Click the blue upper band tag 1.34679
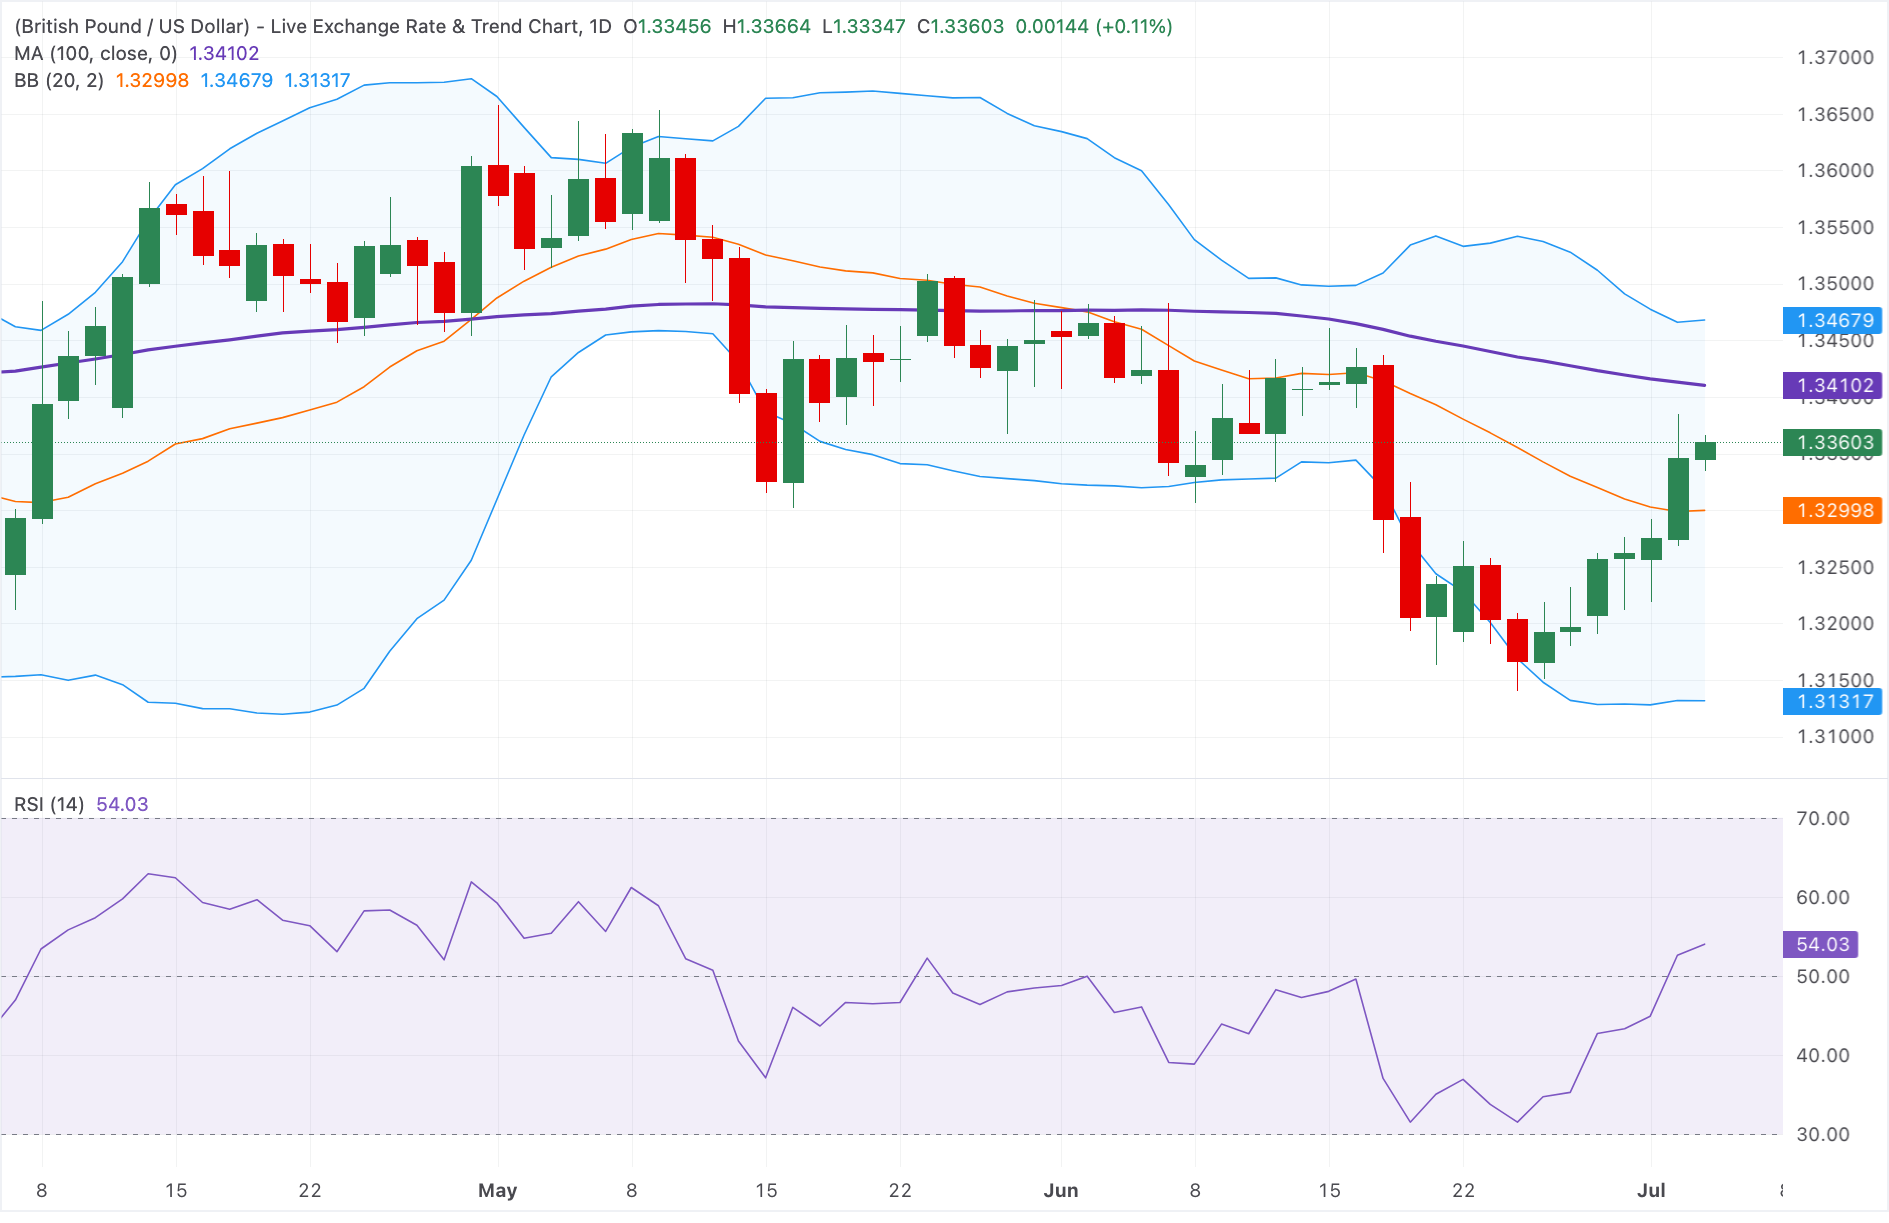The height and width of the screenshot is (1223, 1889). [1832, 320]
